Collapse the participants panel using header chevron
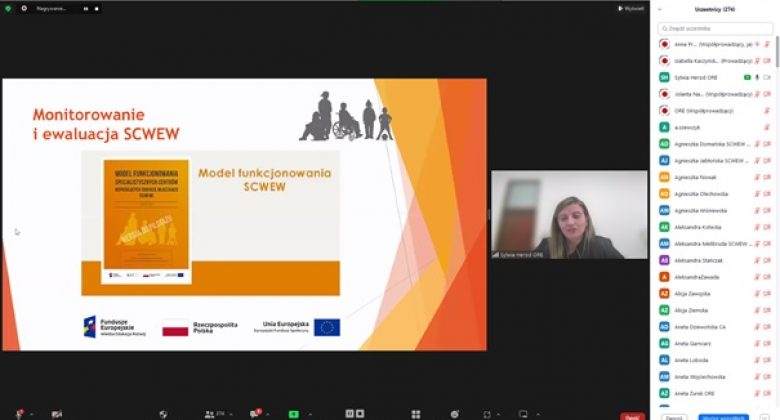 point(660,9)
